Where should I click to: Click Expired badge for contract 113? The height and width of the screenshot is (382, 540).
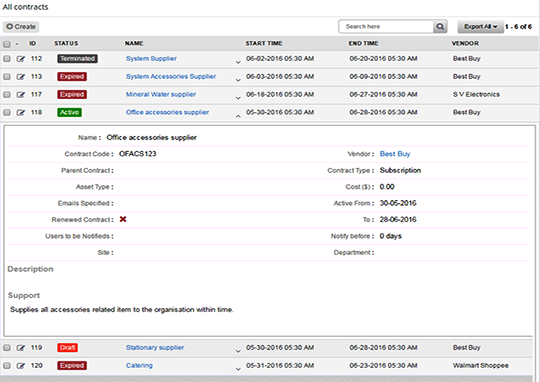(72, 76)
